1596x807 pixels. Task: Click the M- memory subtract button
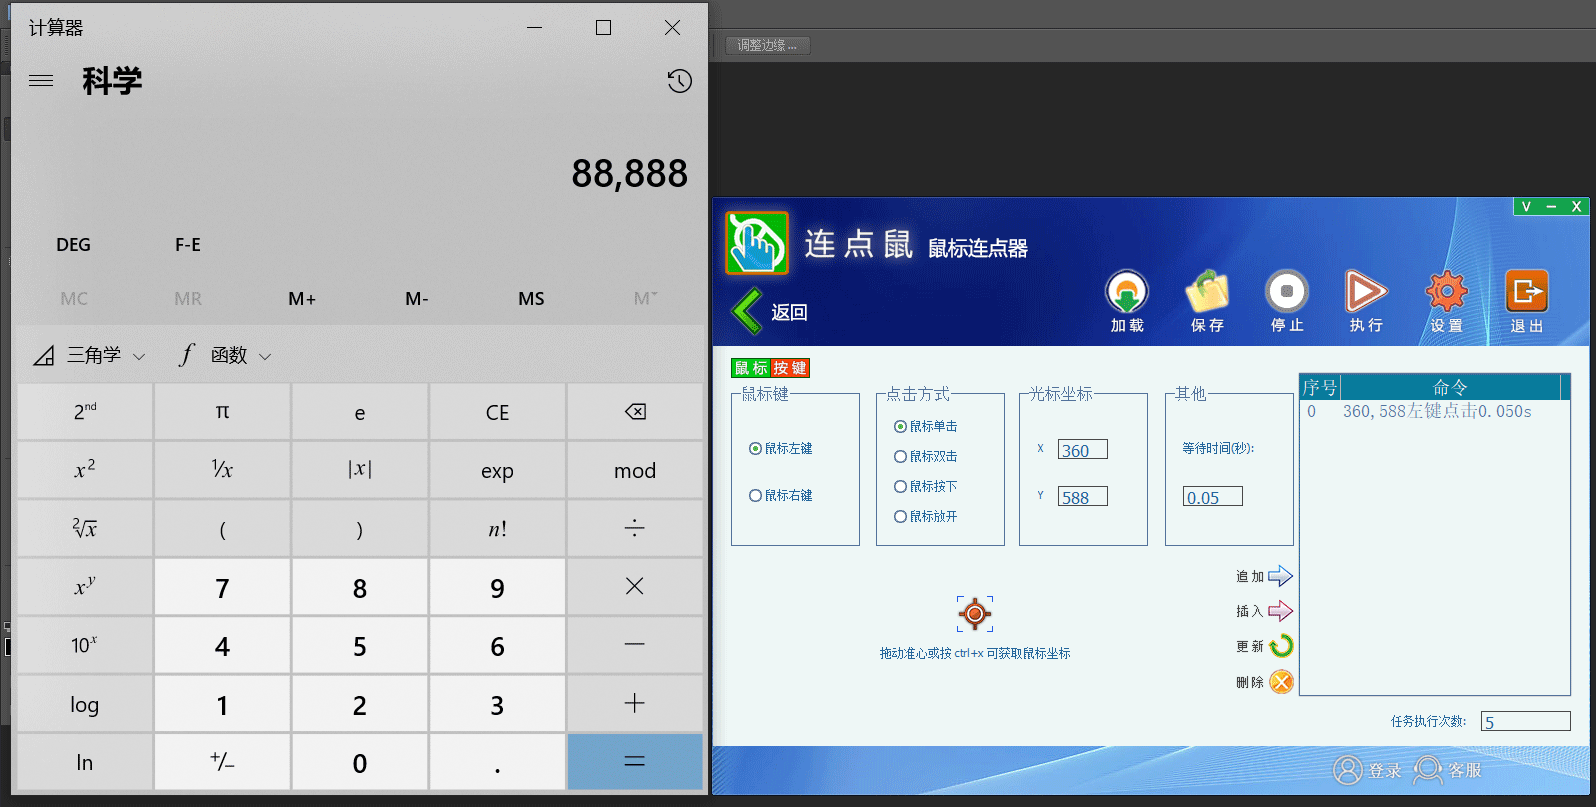coord(417,299)
